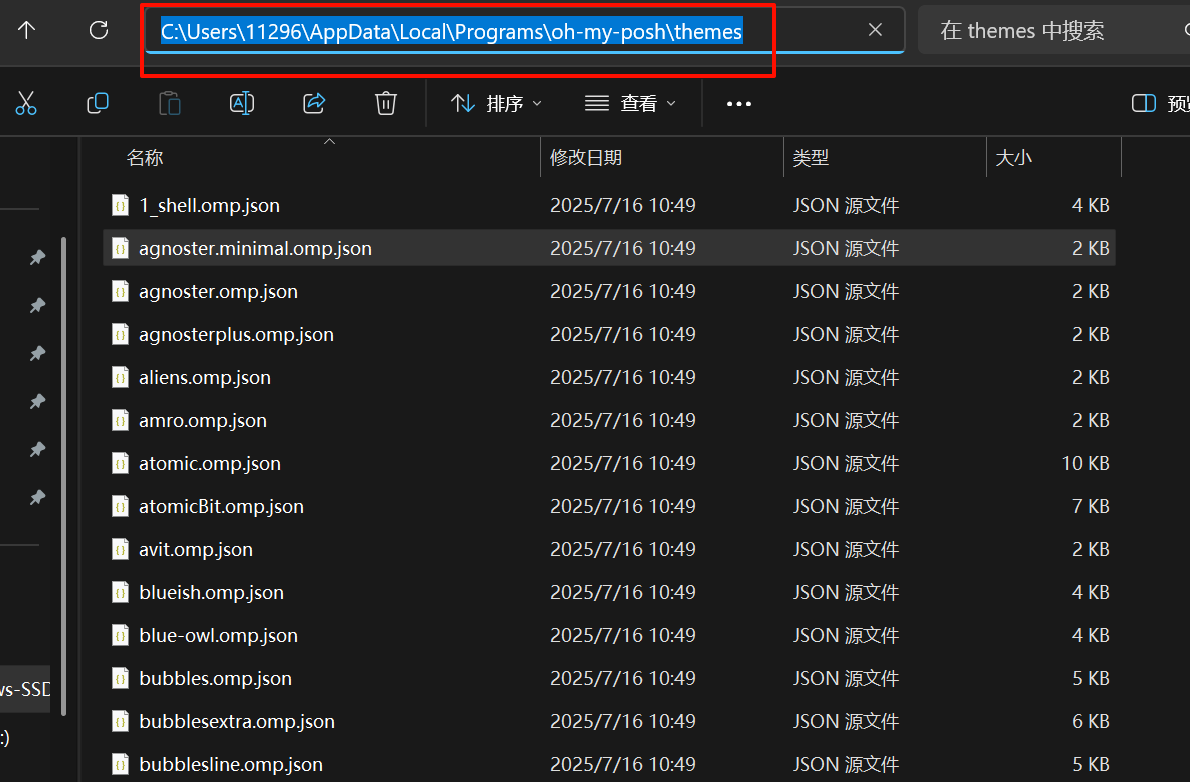Refresh the themes folder
The height and width of the screenshot is (782, 1190).
click(99, 30)
